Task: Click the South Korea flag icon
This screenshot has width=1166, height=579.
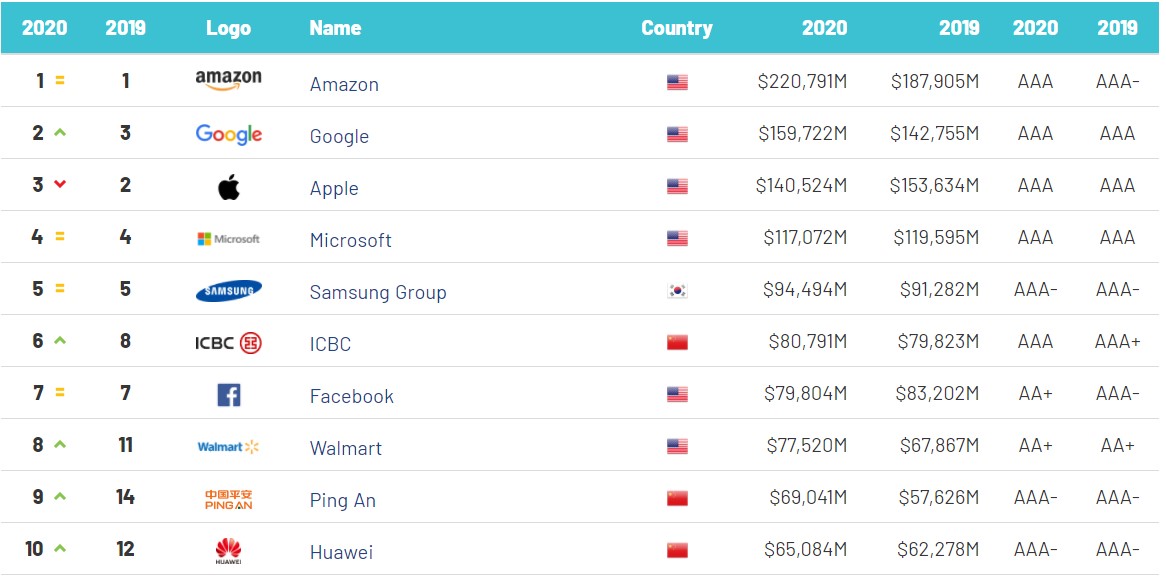Action: (677, 291)
